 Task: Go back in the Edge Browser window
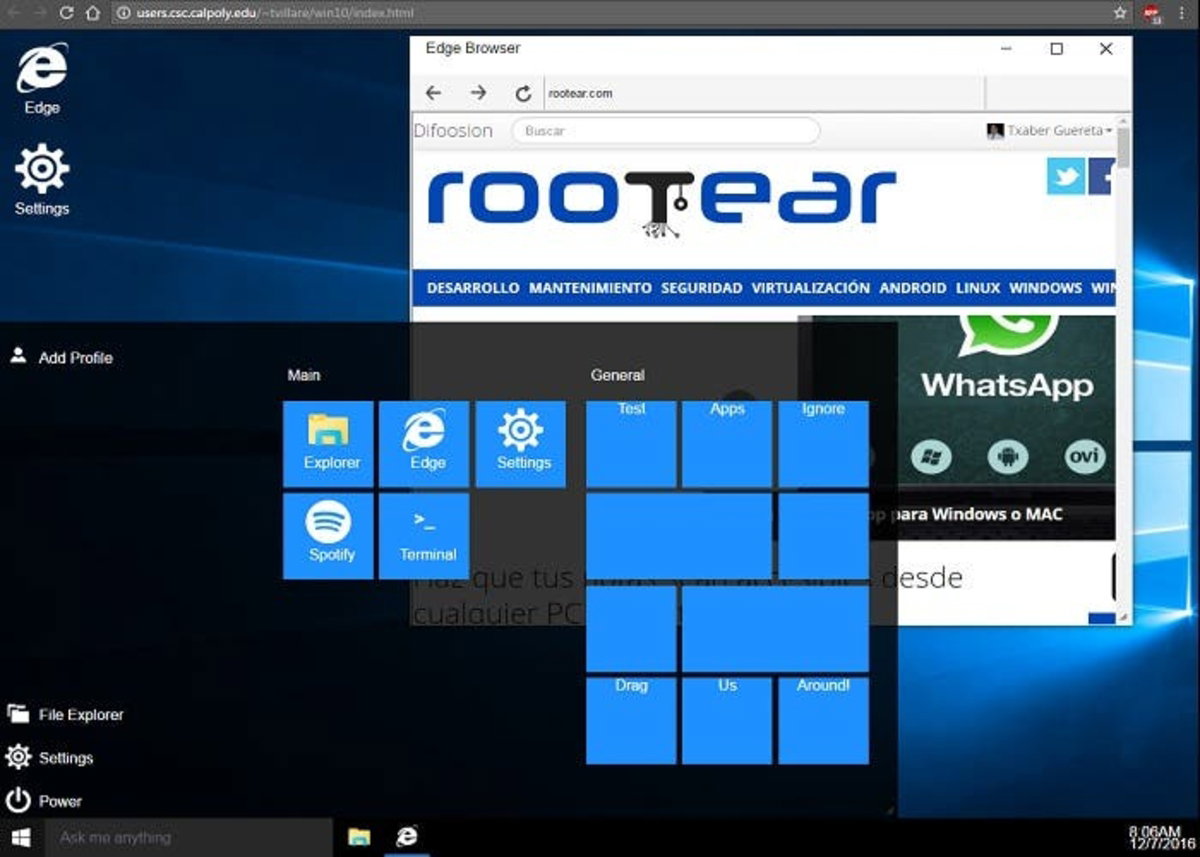coord(433,93)
